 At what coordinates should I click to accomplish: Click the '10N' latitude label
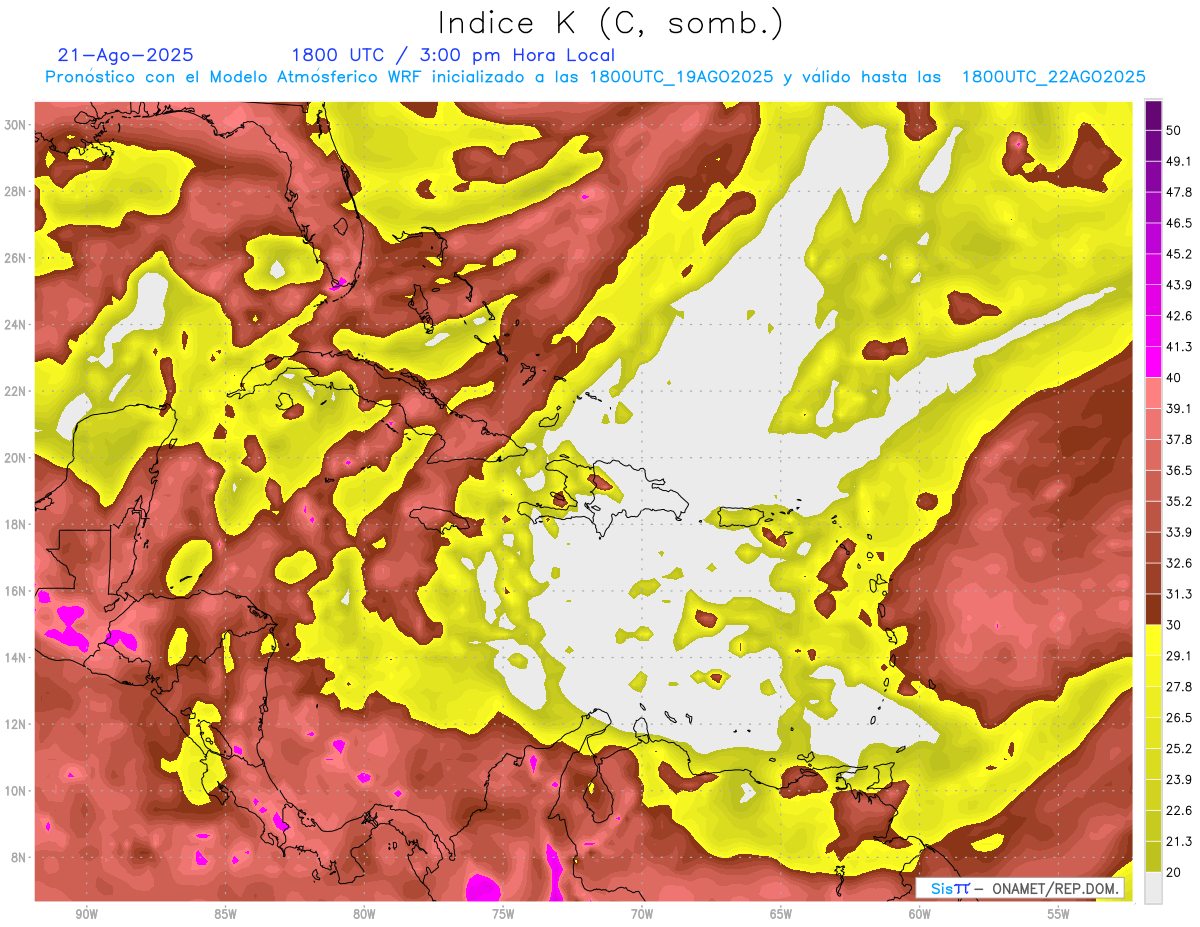pyautogui.click(x=15, y=791)
